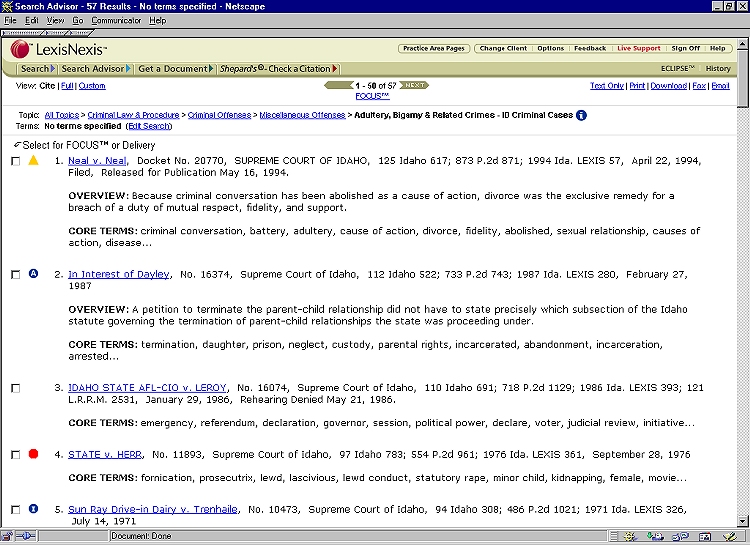The width and height of the screenshot is (750, 545).
Task: Check the box for IDAHO STATE AFL-CIO v. LEROY
Action: (15, 388)
